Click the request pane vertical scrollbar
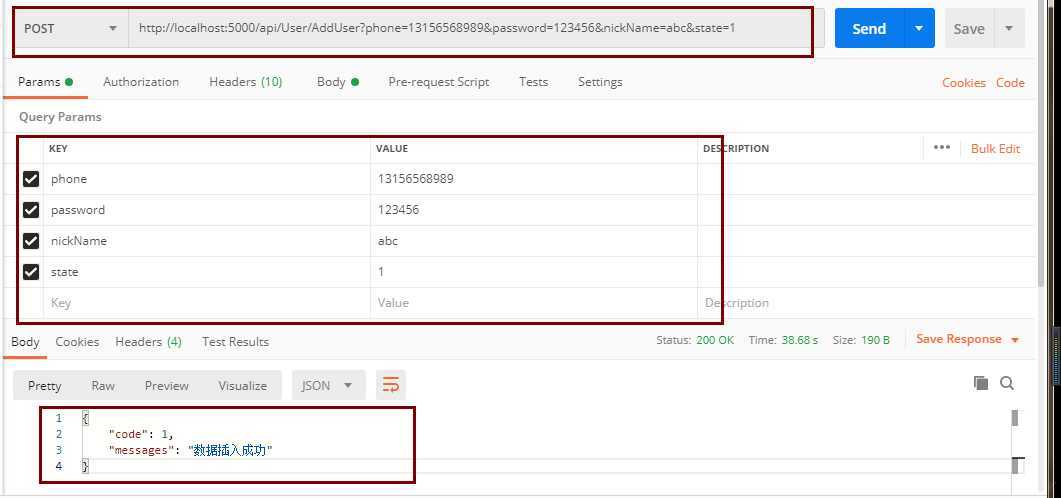 [1041, 145]
